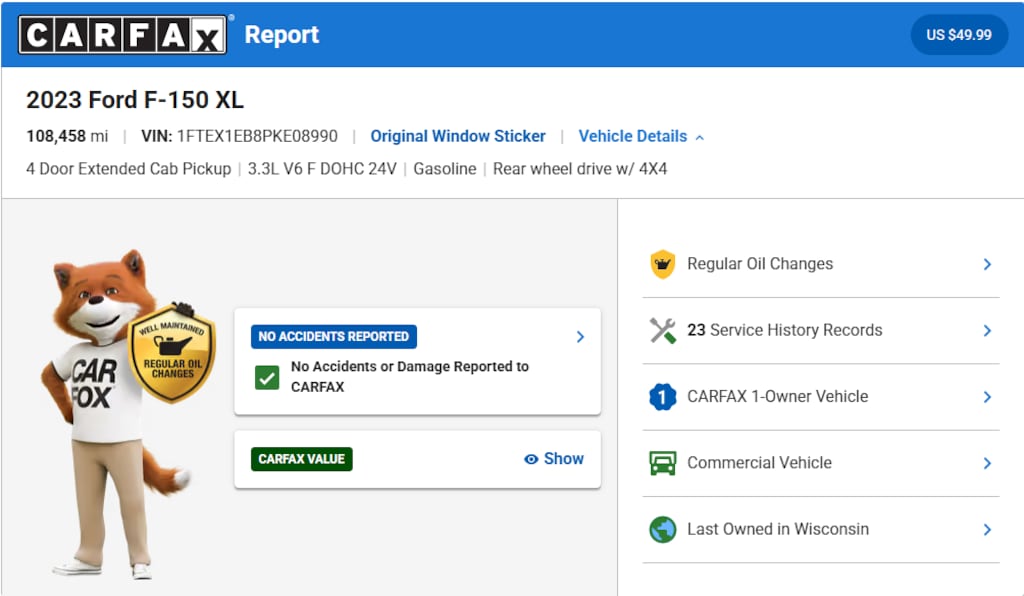Click the Well Maintained oil changes badge

tap(172, 351)
